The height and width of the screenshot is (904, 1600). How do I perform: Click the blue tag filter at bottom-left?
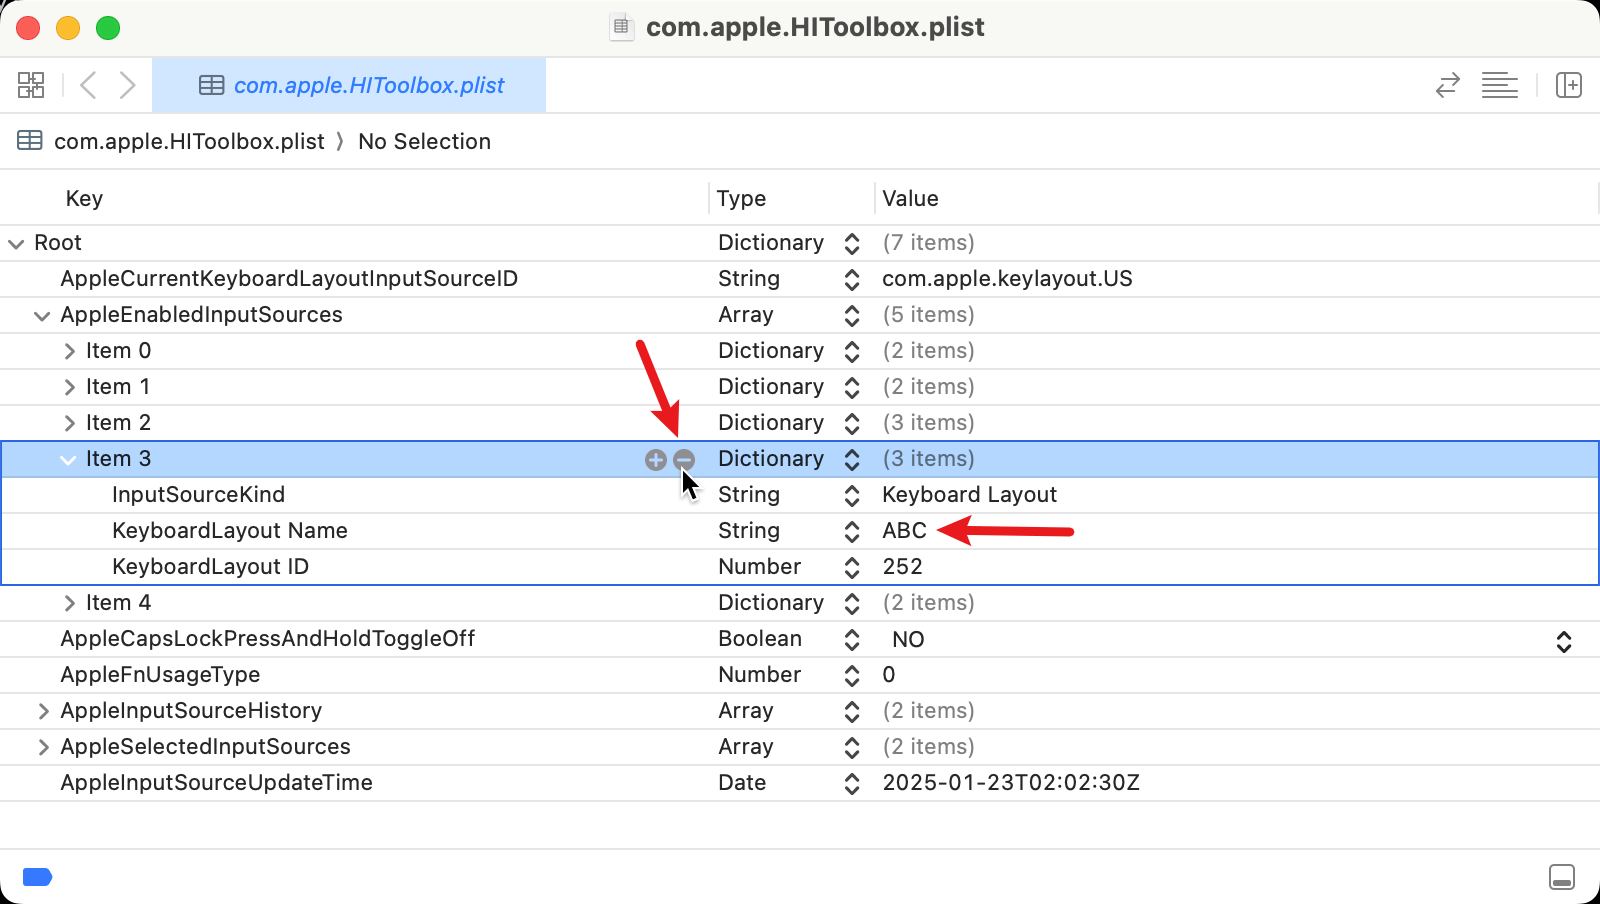37,877
